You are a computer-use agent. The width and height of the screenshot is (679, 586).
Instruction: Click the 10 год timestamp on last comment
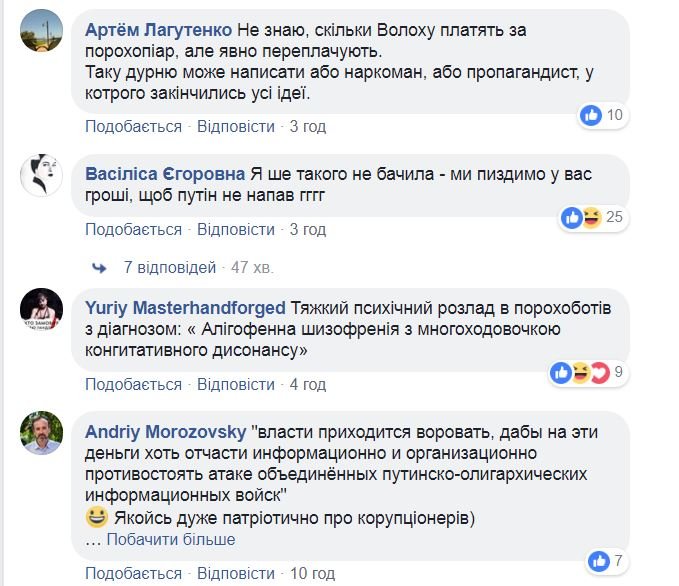point(312,574)
